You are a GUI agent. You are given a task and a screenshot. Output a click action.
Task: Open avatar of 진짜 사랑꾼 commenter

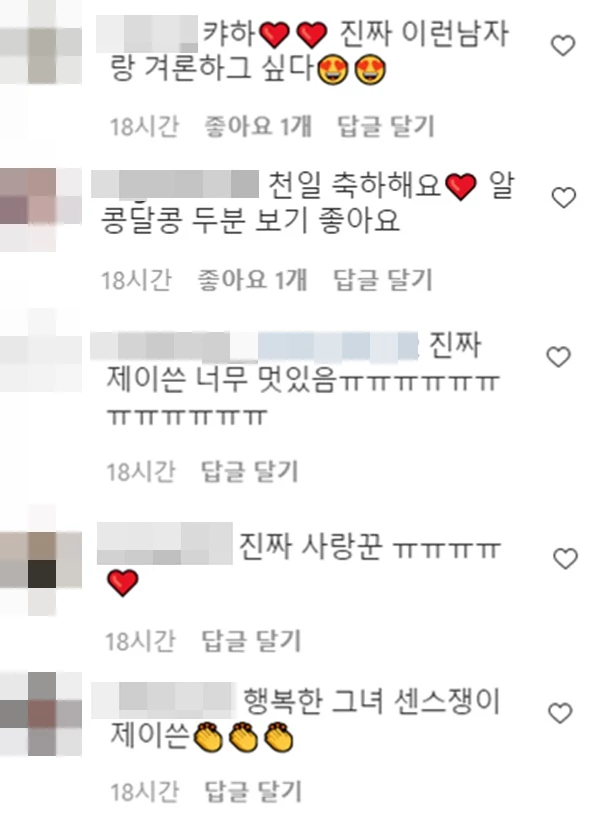(41, 573)
